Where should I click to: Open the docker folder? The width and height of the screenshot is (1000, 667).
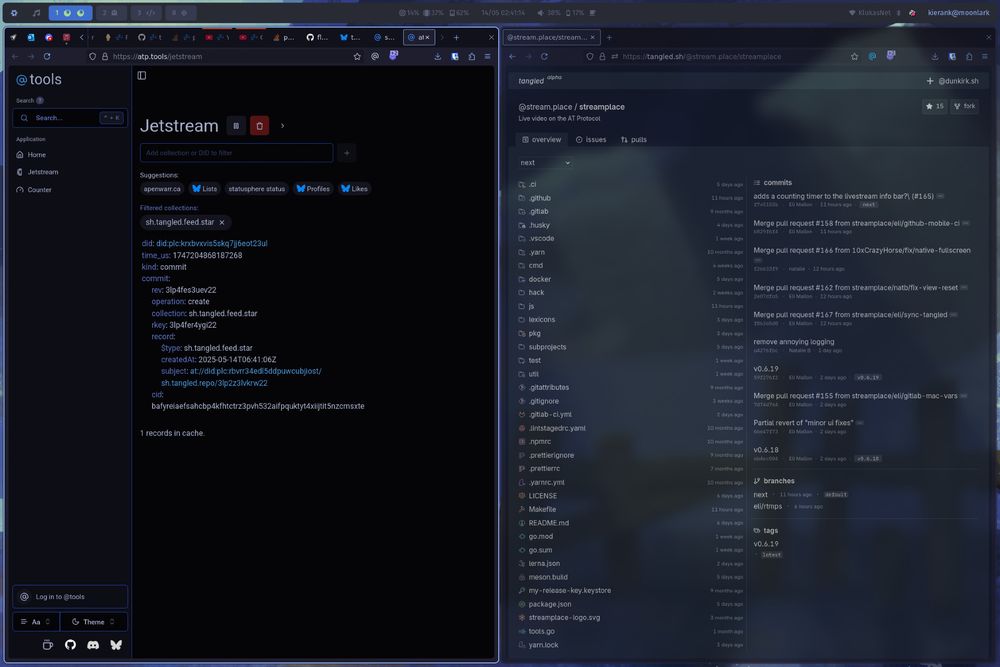point(540,279)
